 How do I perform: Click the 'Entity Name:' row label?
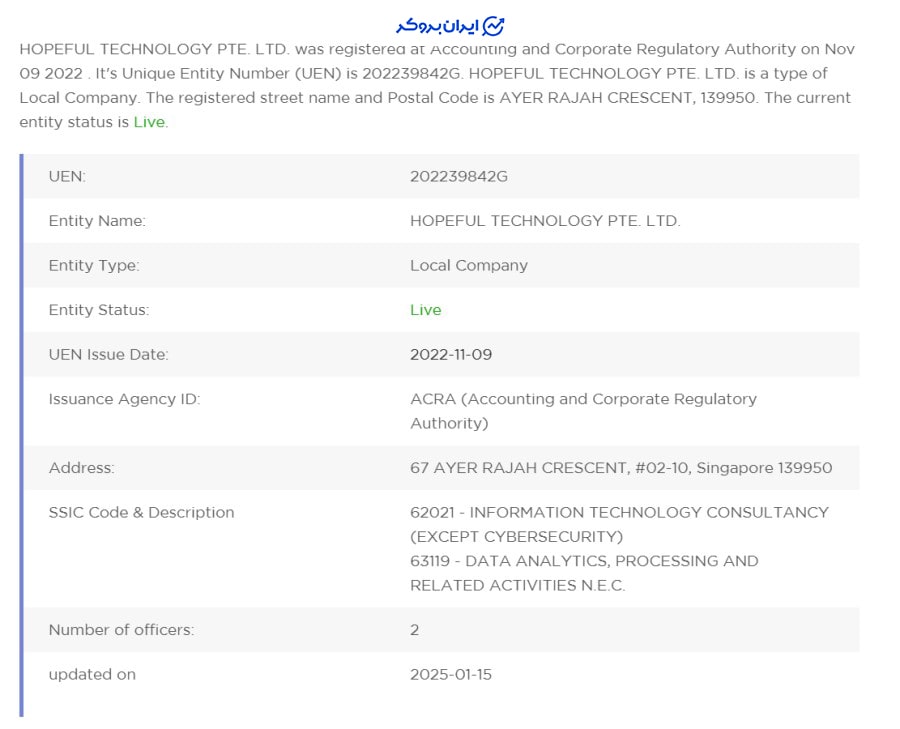click(97, 221)
